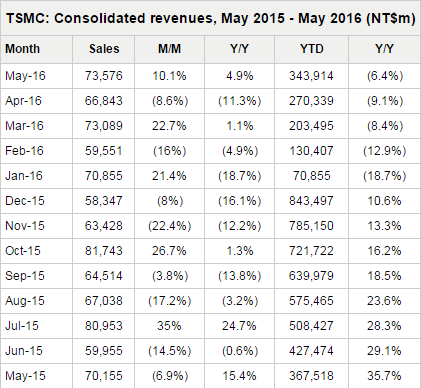
Task: Click the May-16 YTD value 343,914
Action: click(x=311, y=76)
